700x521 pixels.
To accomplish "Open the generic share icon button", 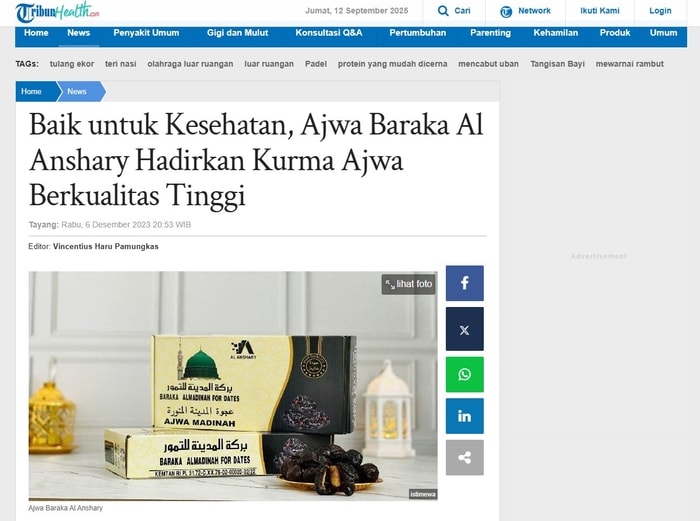I will (464, 458).
